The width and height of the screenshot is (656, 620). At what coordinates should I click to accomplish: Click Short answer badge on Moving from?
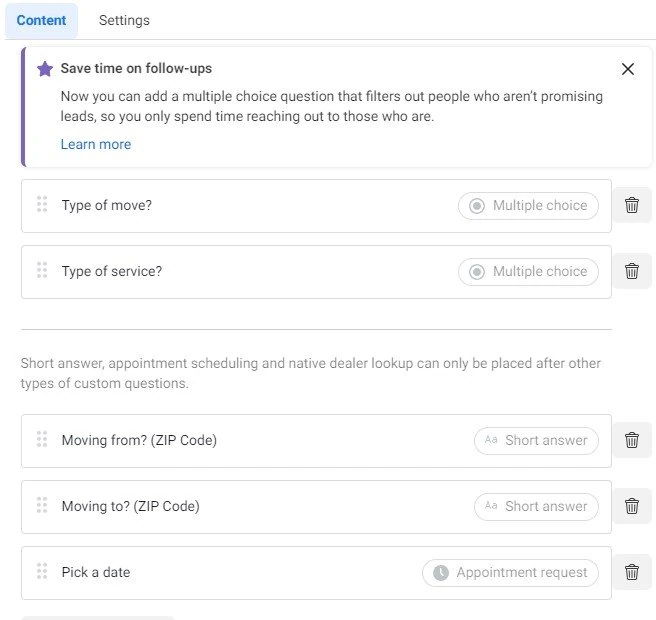tap(536, 441)
